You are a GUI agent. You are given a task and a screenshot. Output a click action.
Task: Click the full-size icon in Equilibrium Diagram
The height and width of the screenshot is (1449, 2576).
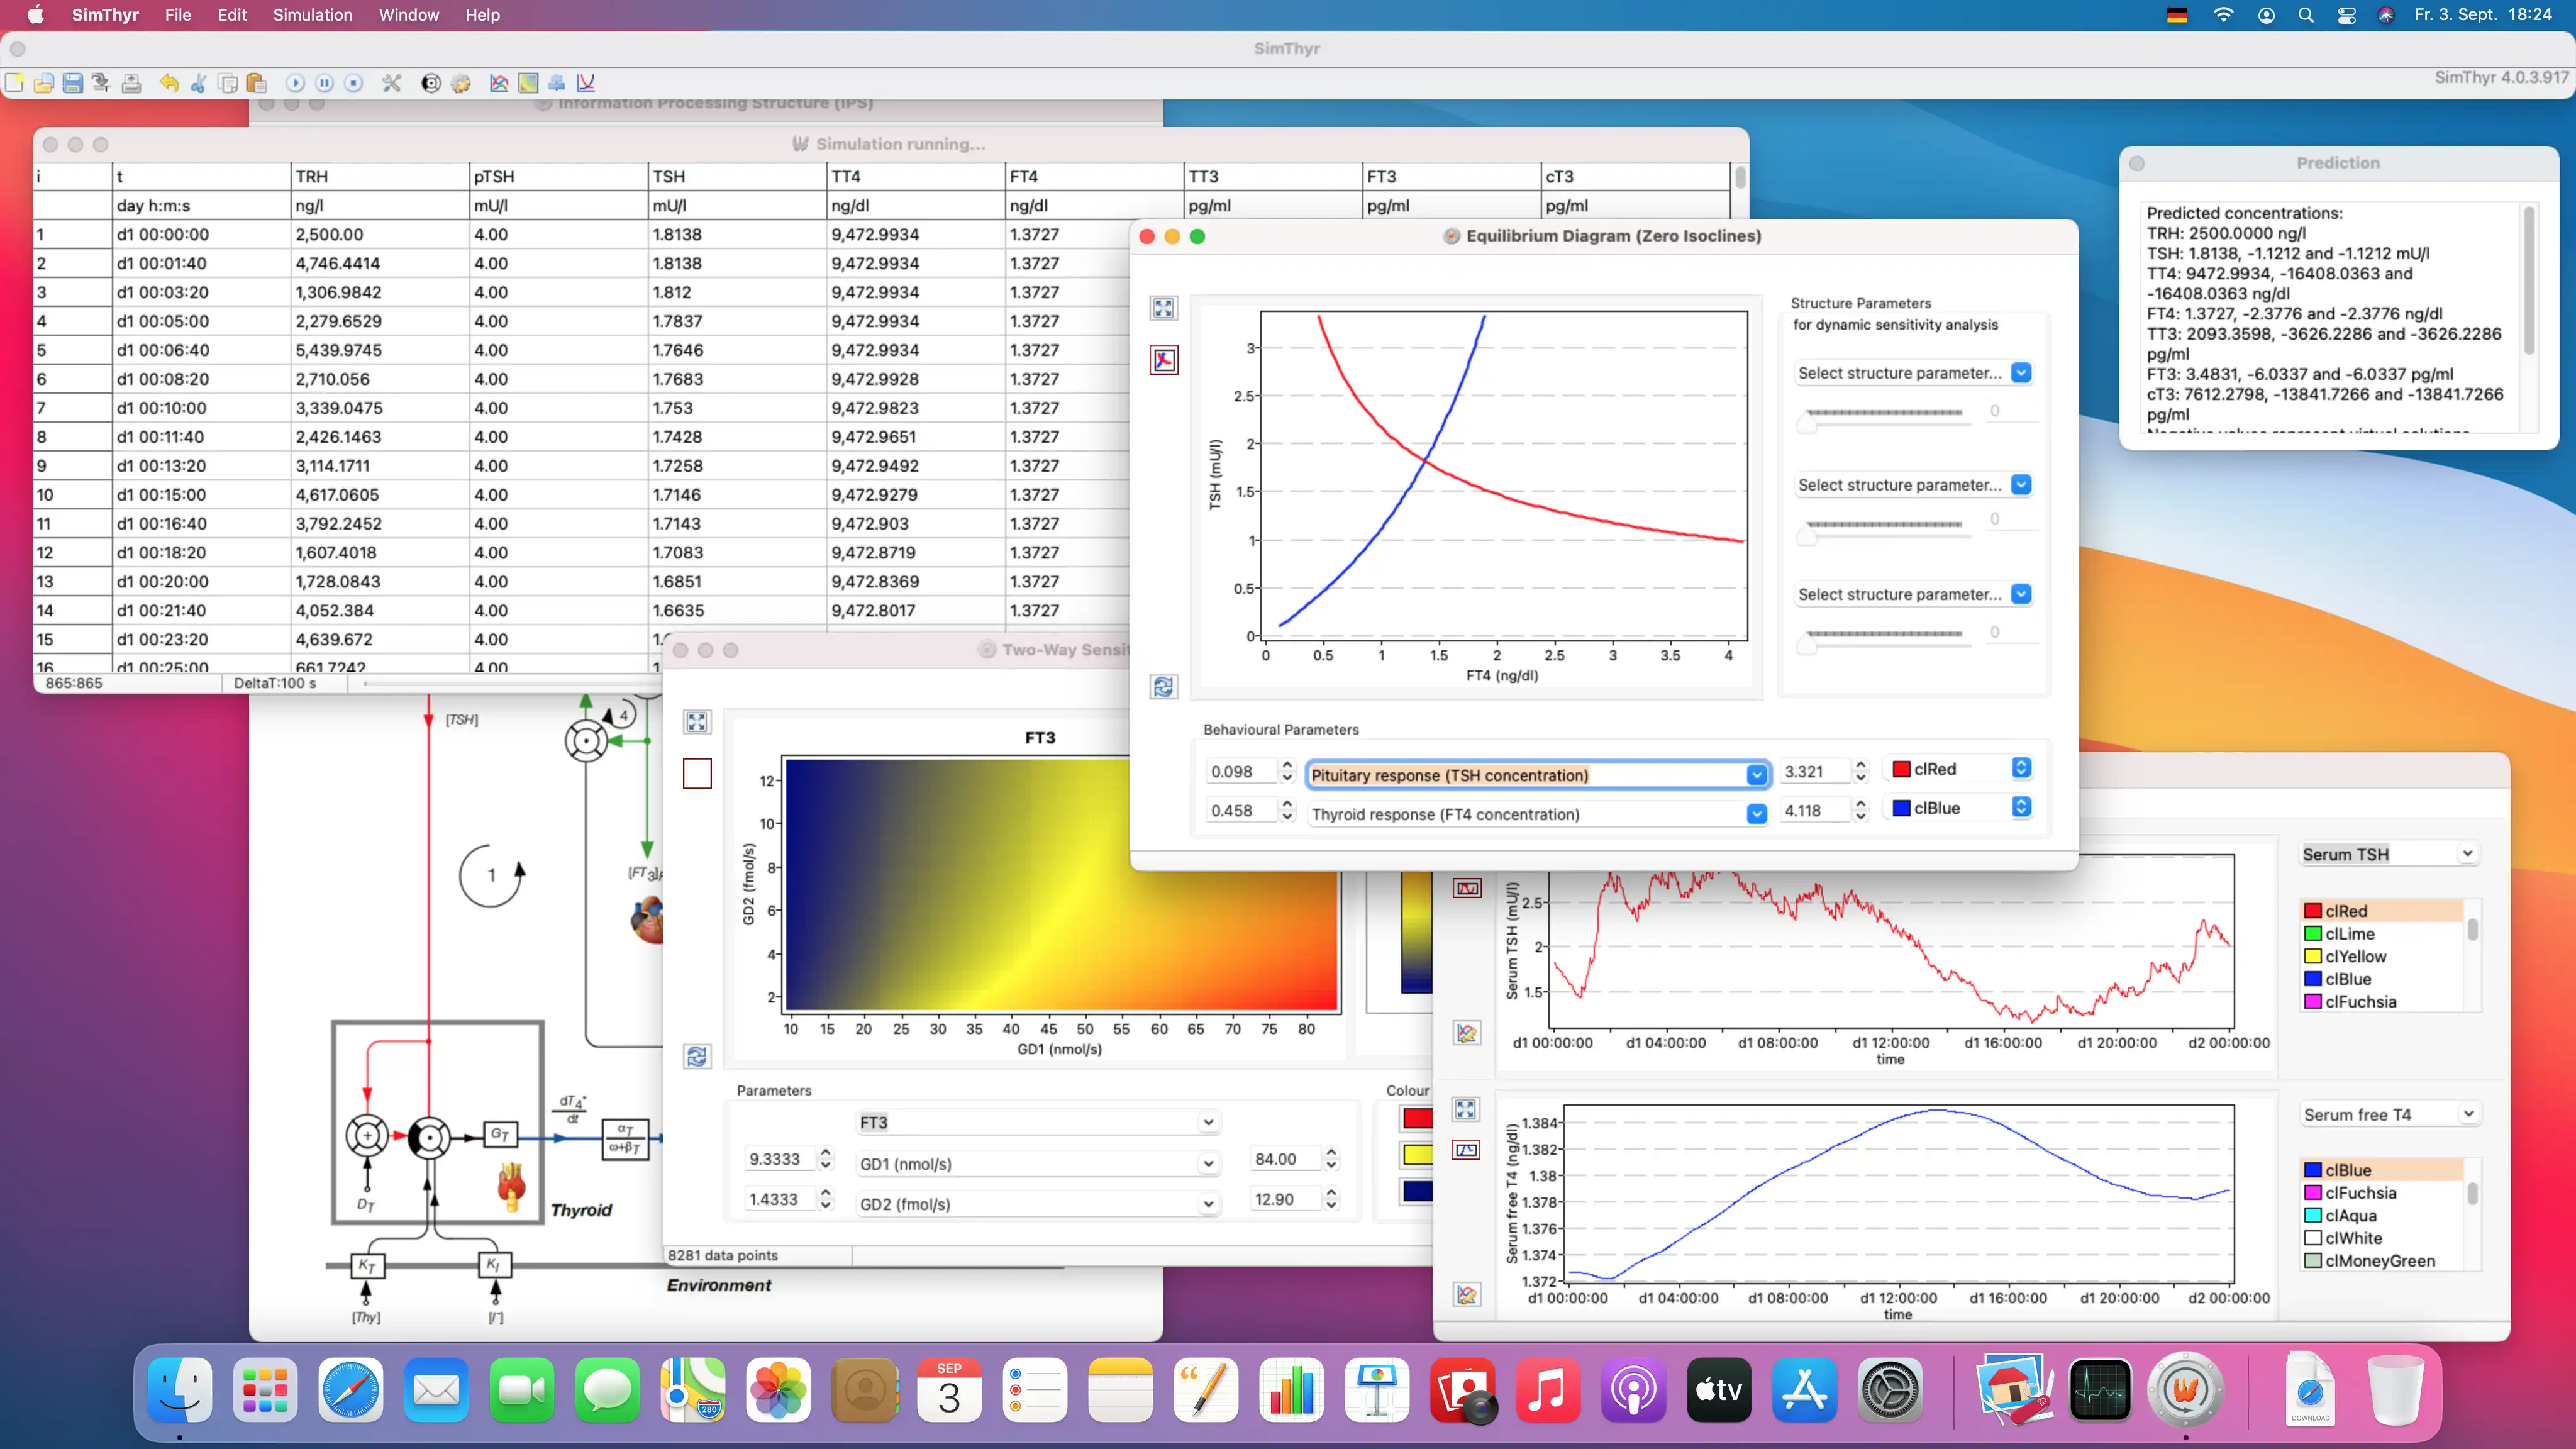1163,308
